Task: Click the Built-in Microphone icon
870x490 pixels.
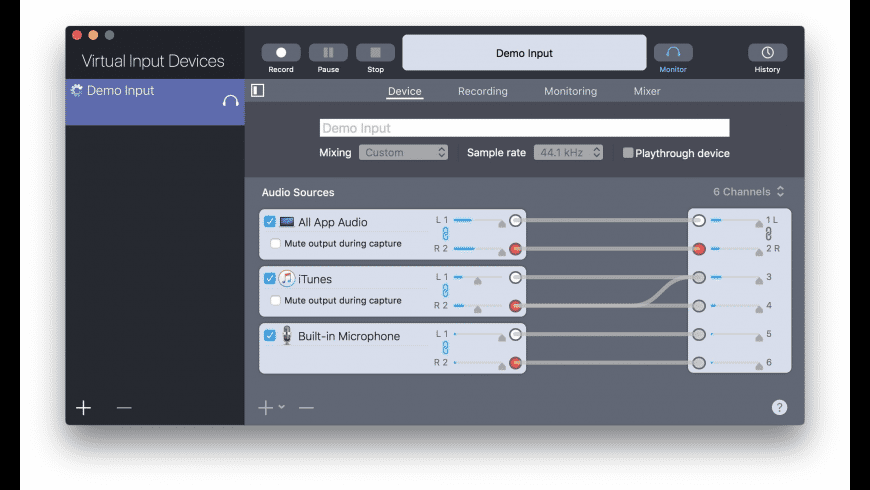Action: 287,335
